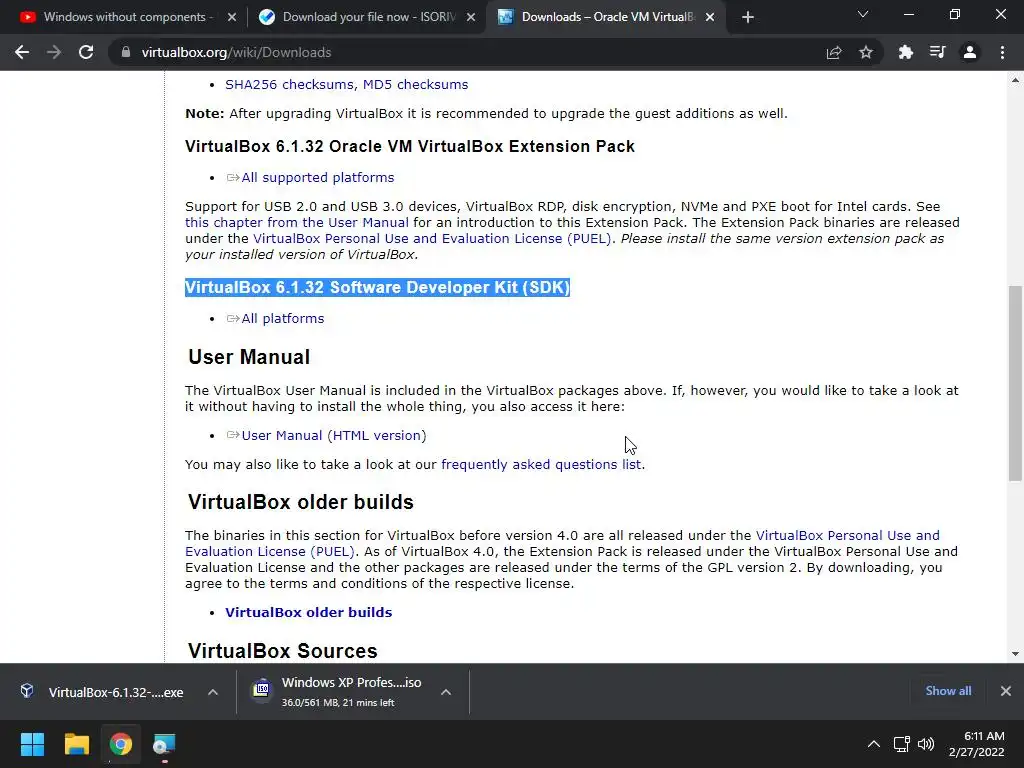The height and width of the screenshot is (768, 1024).
Task: Open the installer app icon on taskbar
Action: 164,744
